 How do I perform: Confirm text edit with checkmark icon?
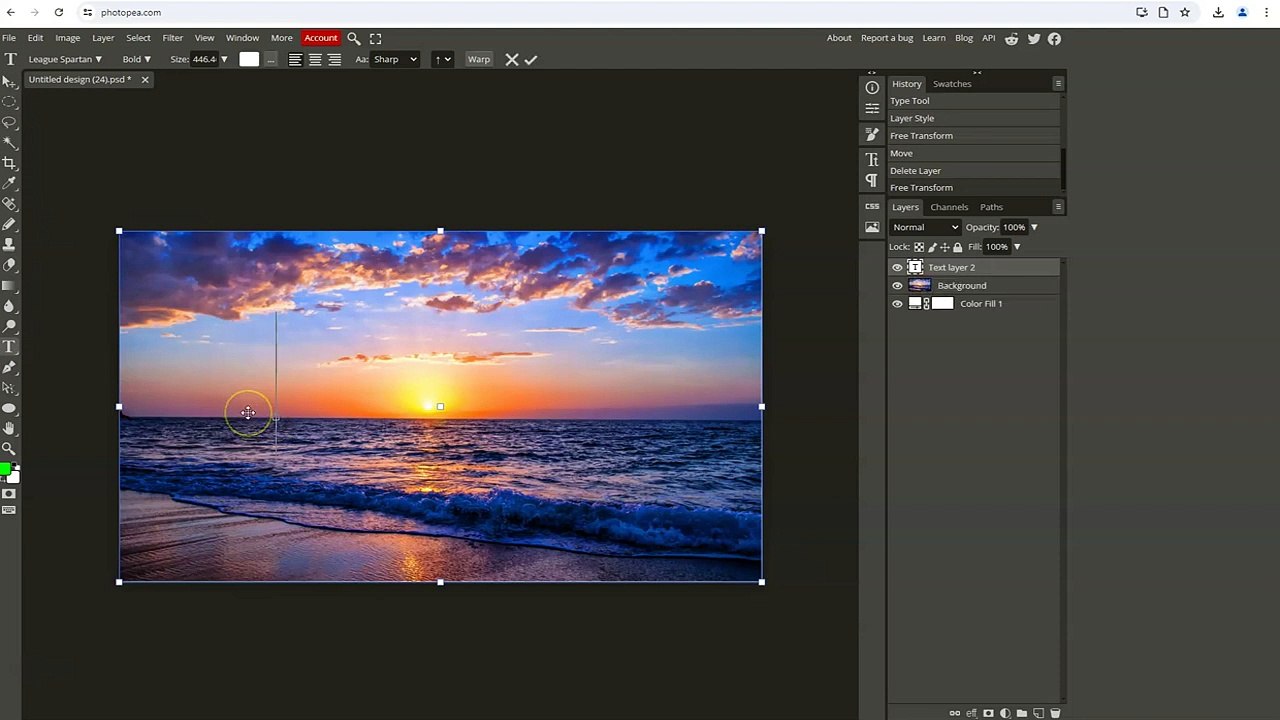tap(531, 60)
